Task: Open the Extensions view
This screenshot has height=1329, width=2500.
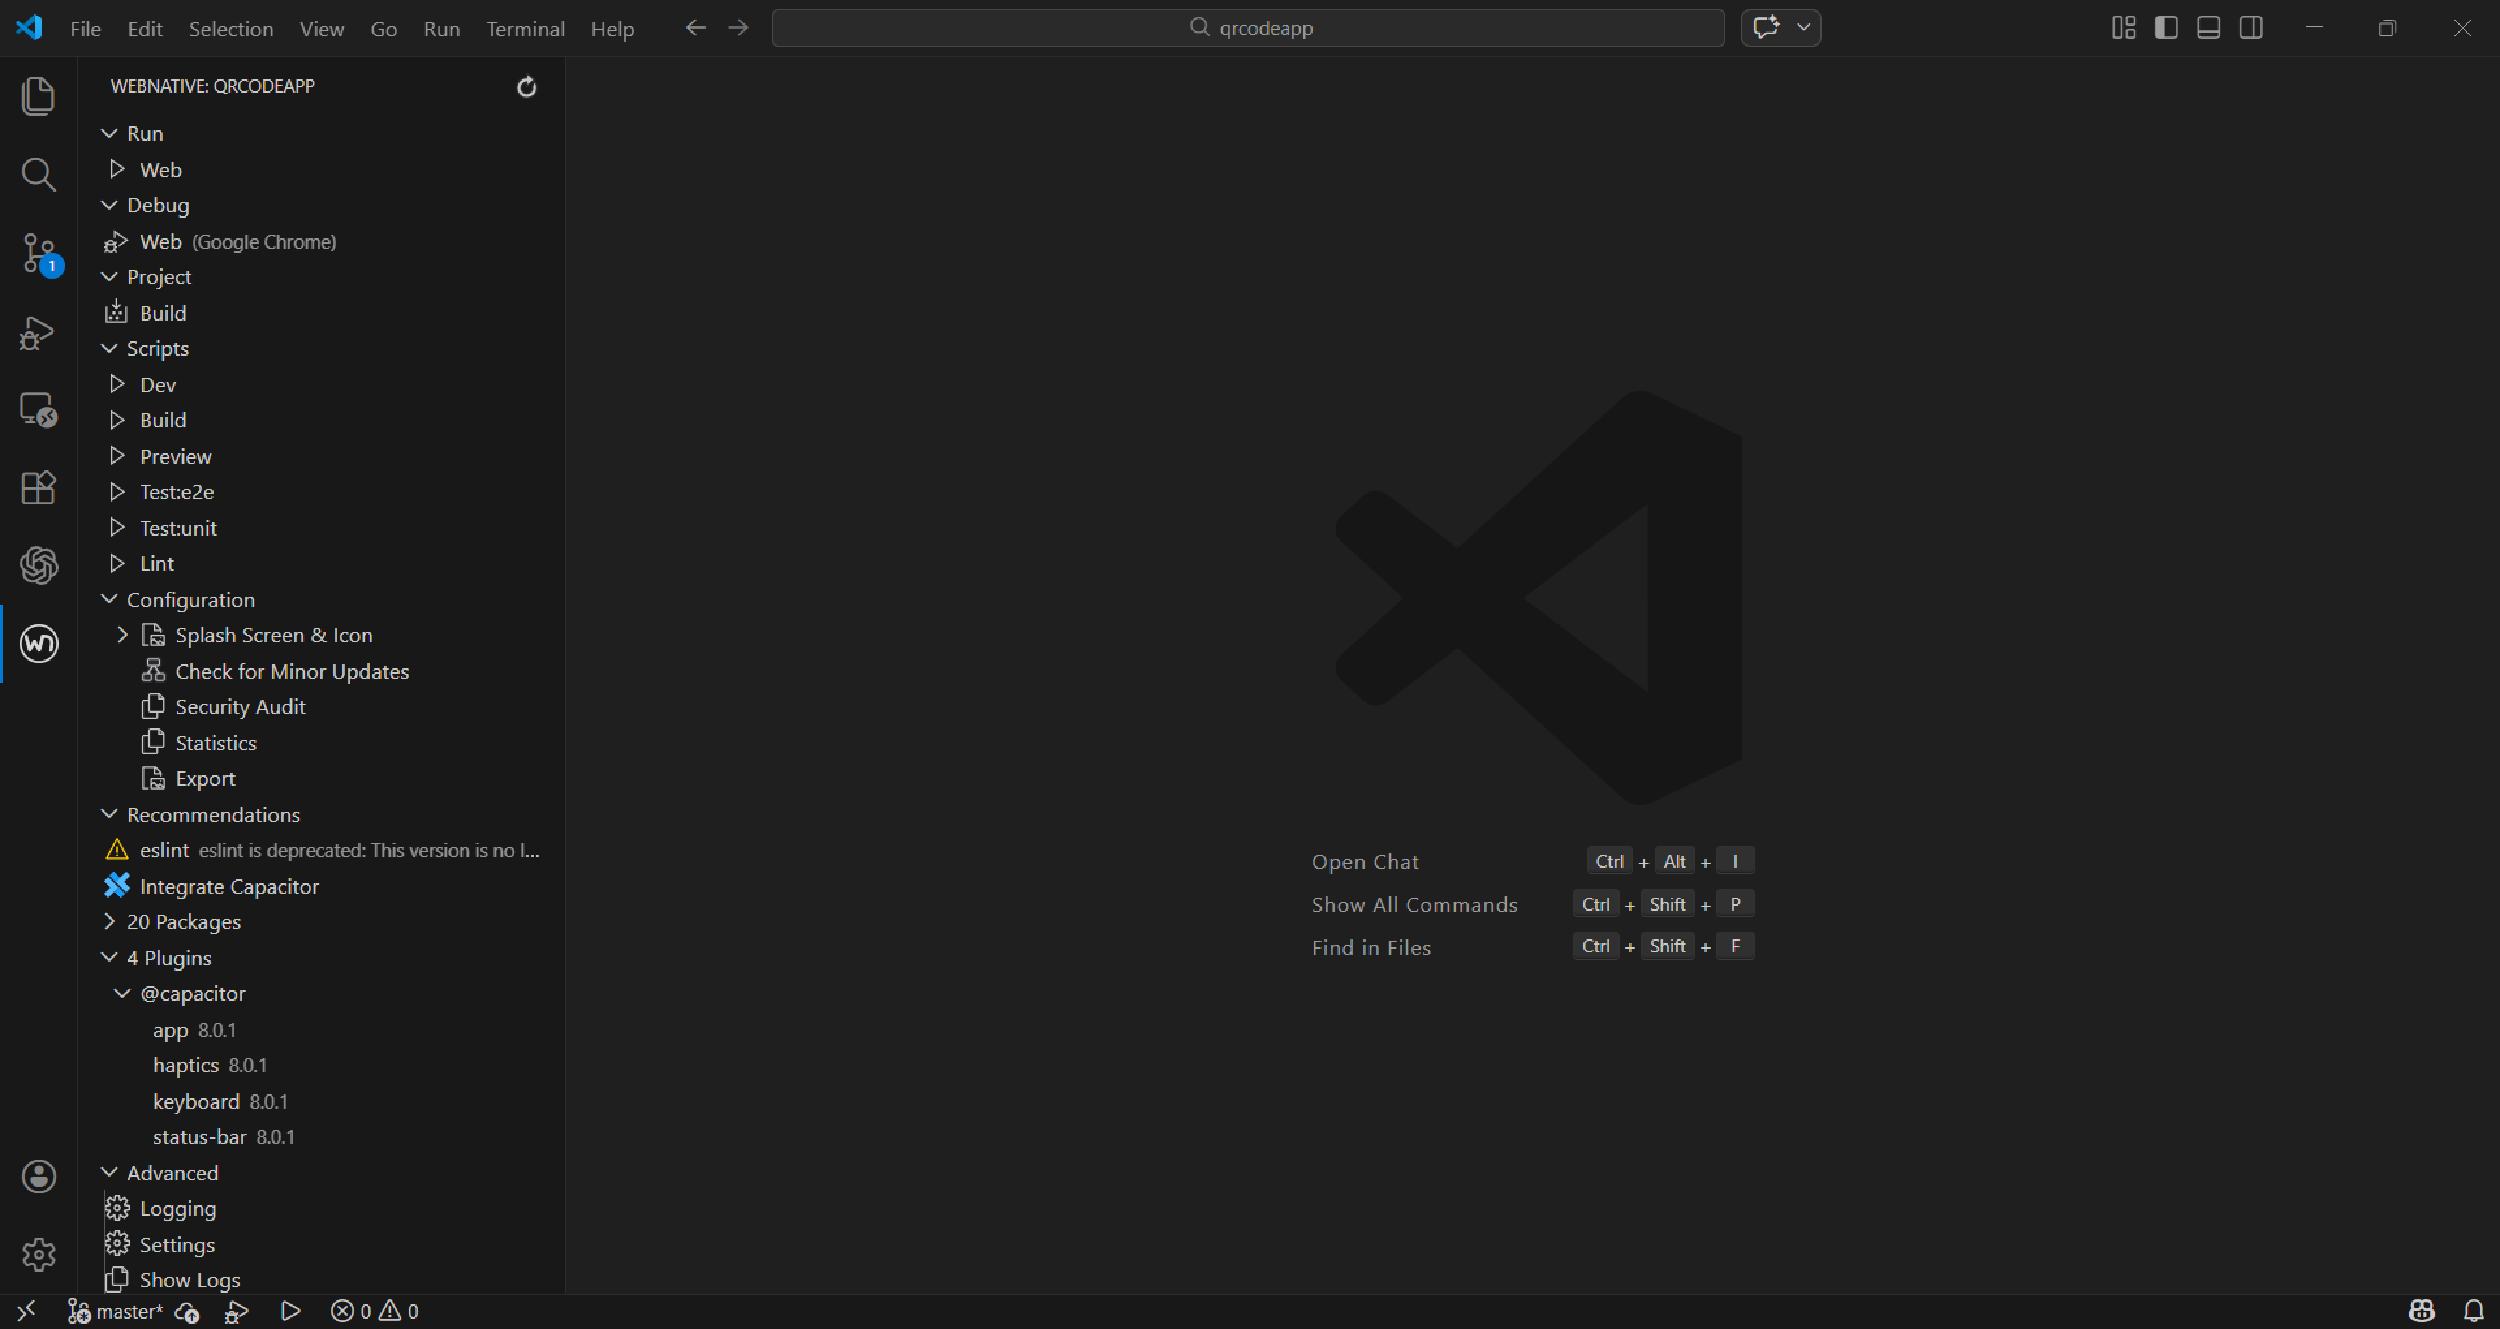Action: (38, 488)
